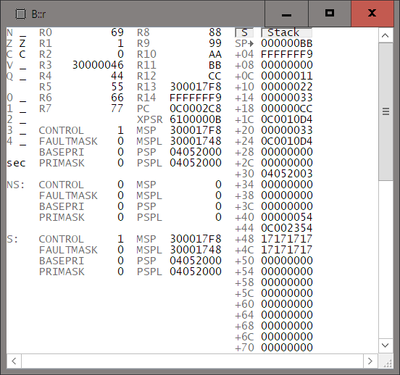Select the R7 register value 77
400x375 pixels.
tap(117, 109)
